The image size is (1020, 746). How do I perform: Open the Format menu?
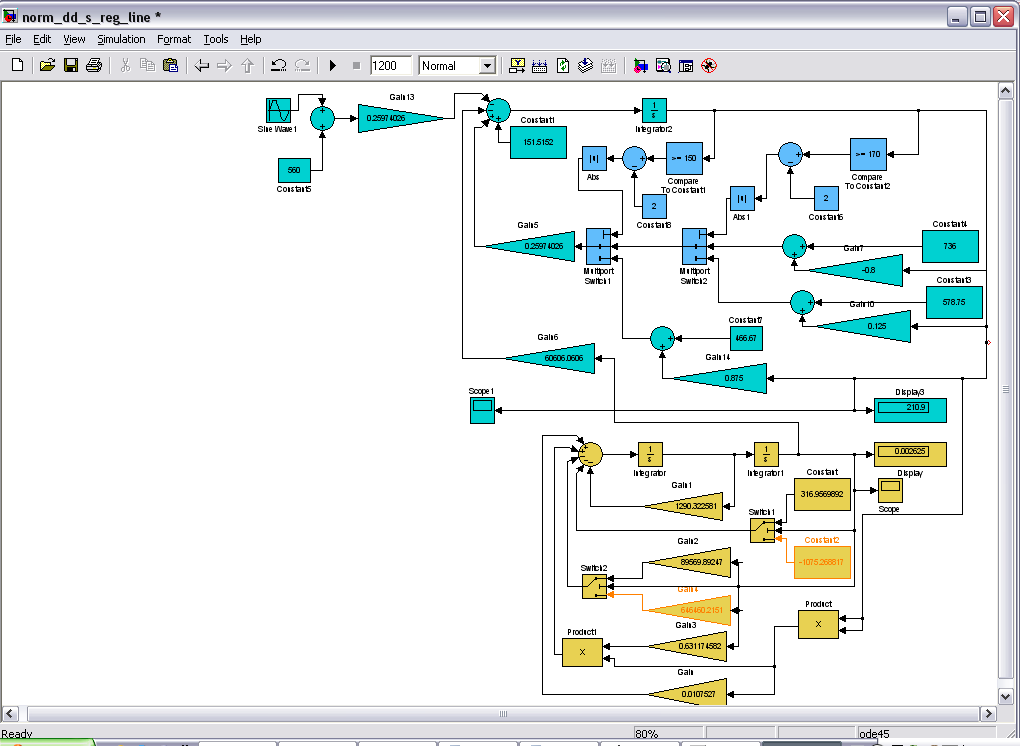click(173, 39)
